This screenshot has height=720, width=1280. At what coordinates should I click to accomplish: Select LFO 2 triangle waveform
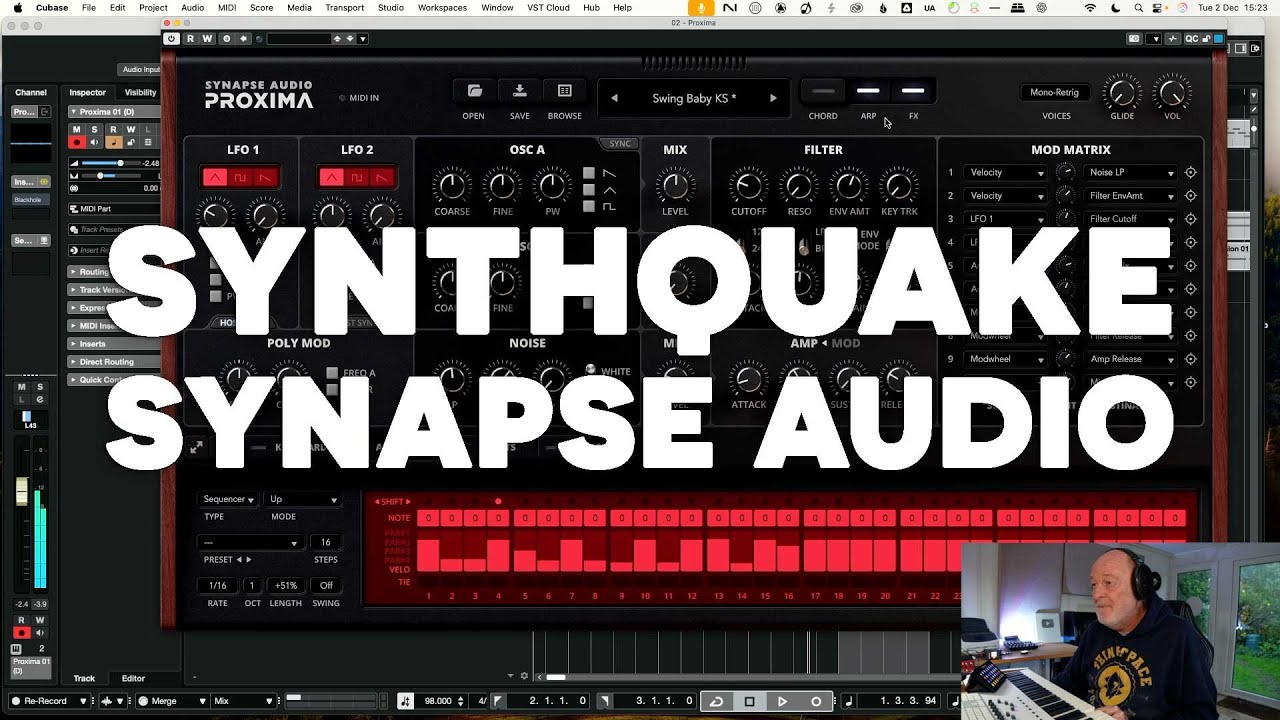click(331, 178)
